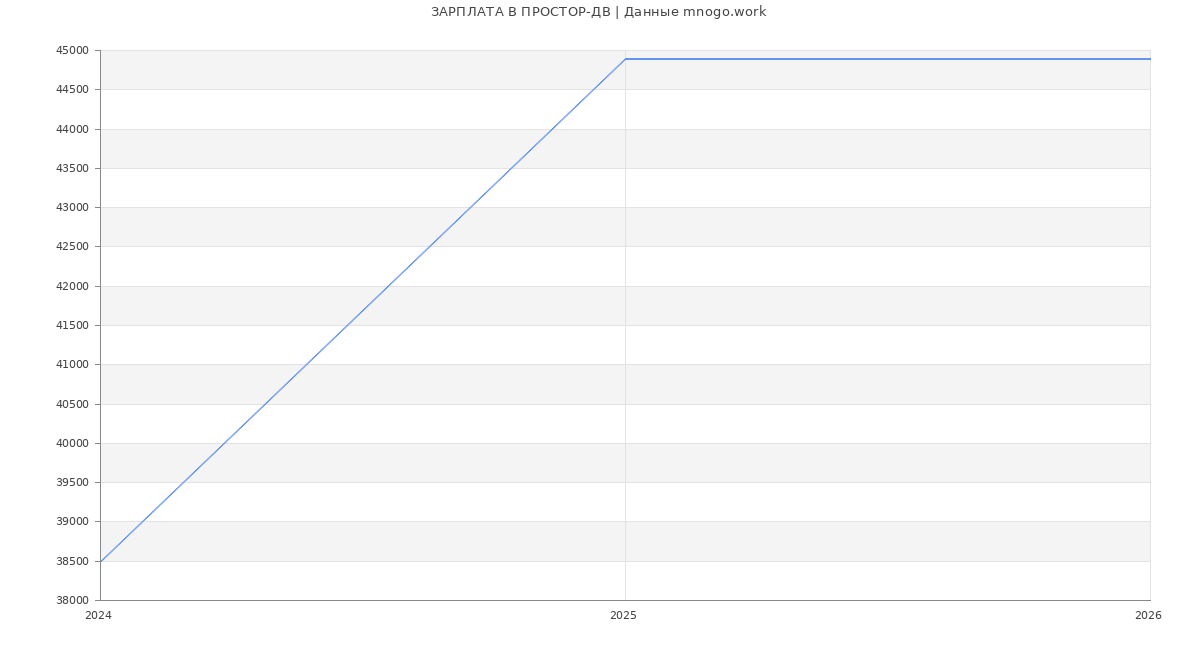Click the 44000 y-axis label

(72, 130)
